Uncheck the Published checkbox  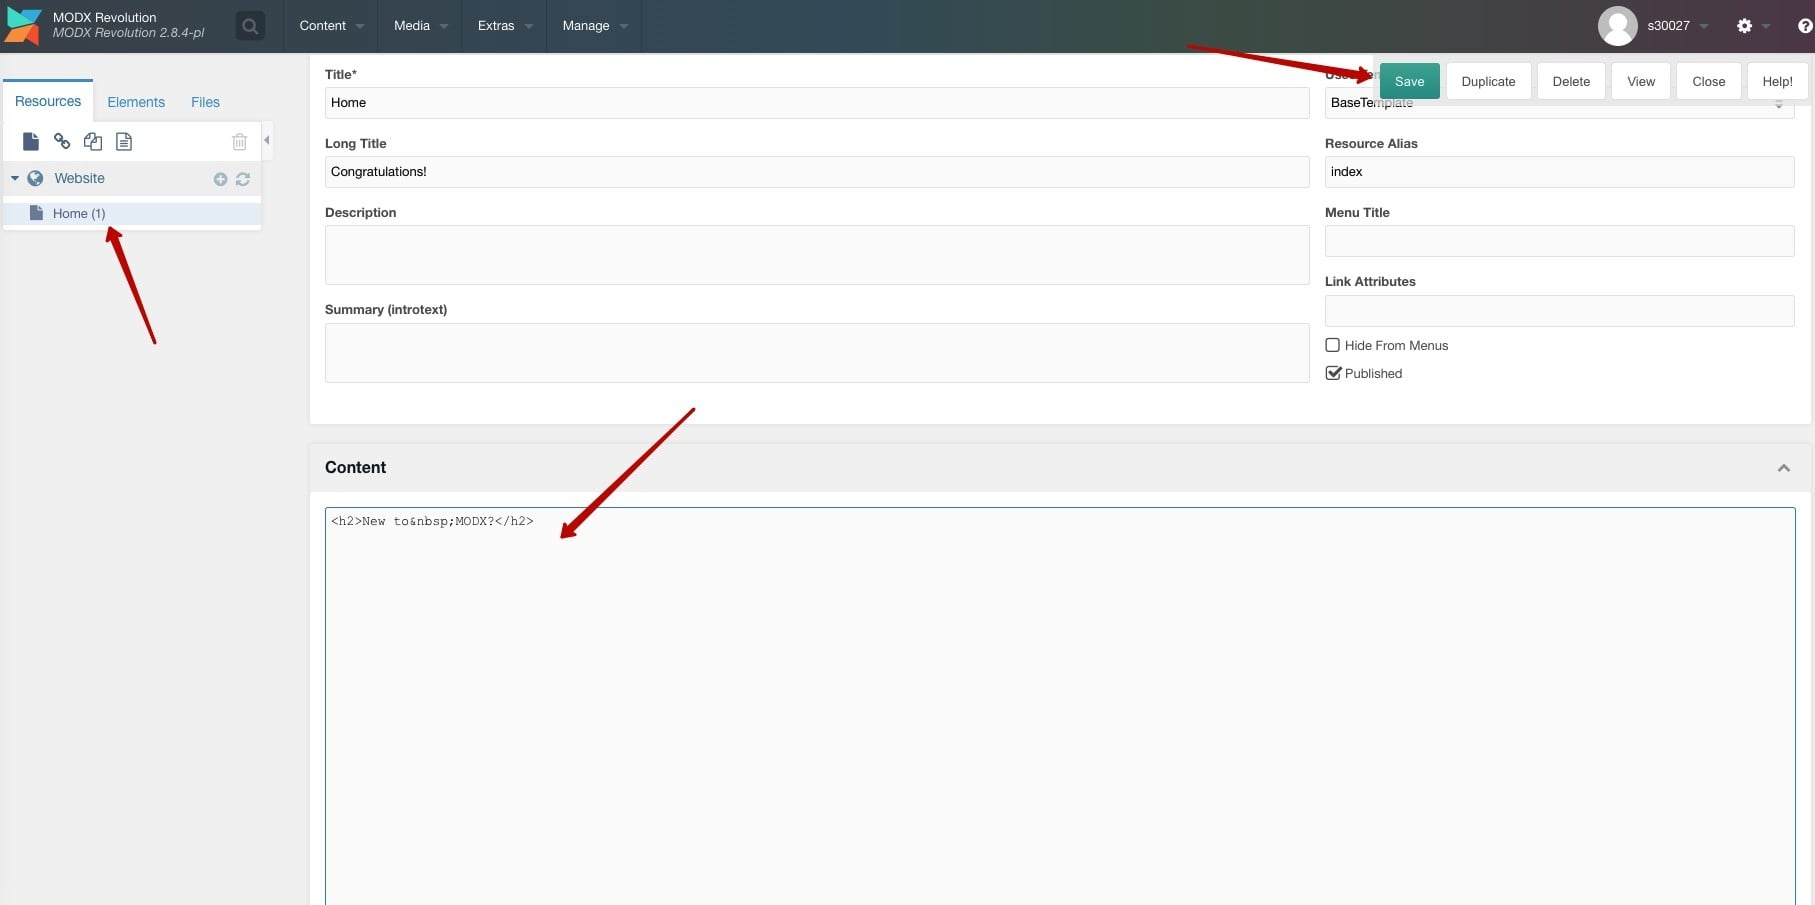tap(1332, 373)
